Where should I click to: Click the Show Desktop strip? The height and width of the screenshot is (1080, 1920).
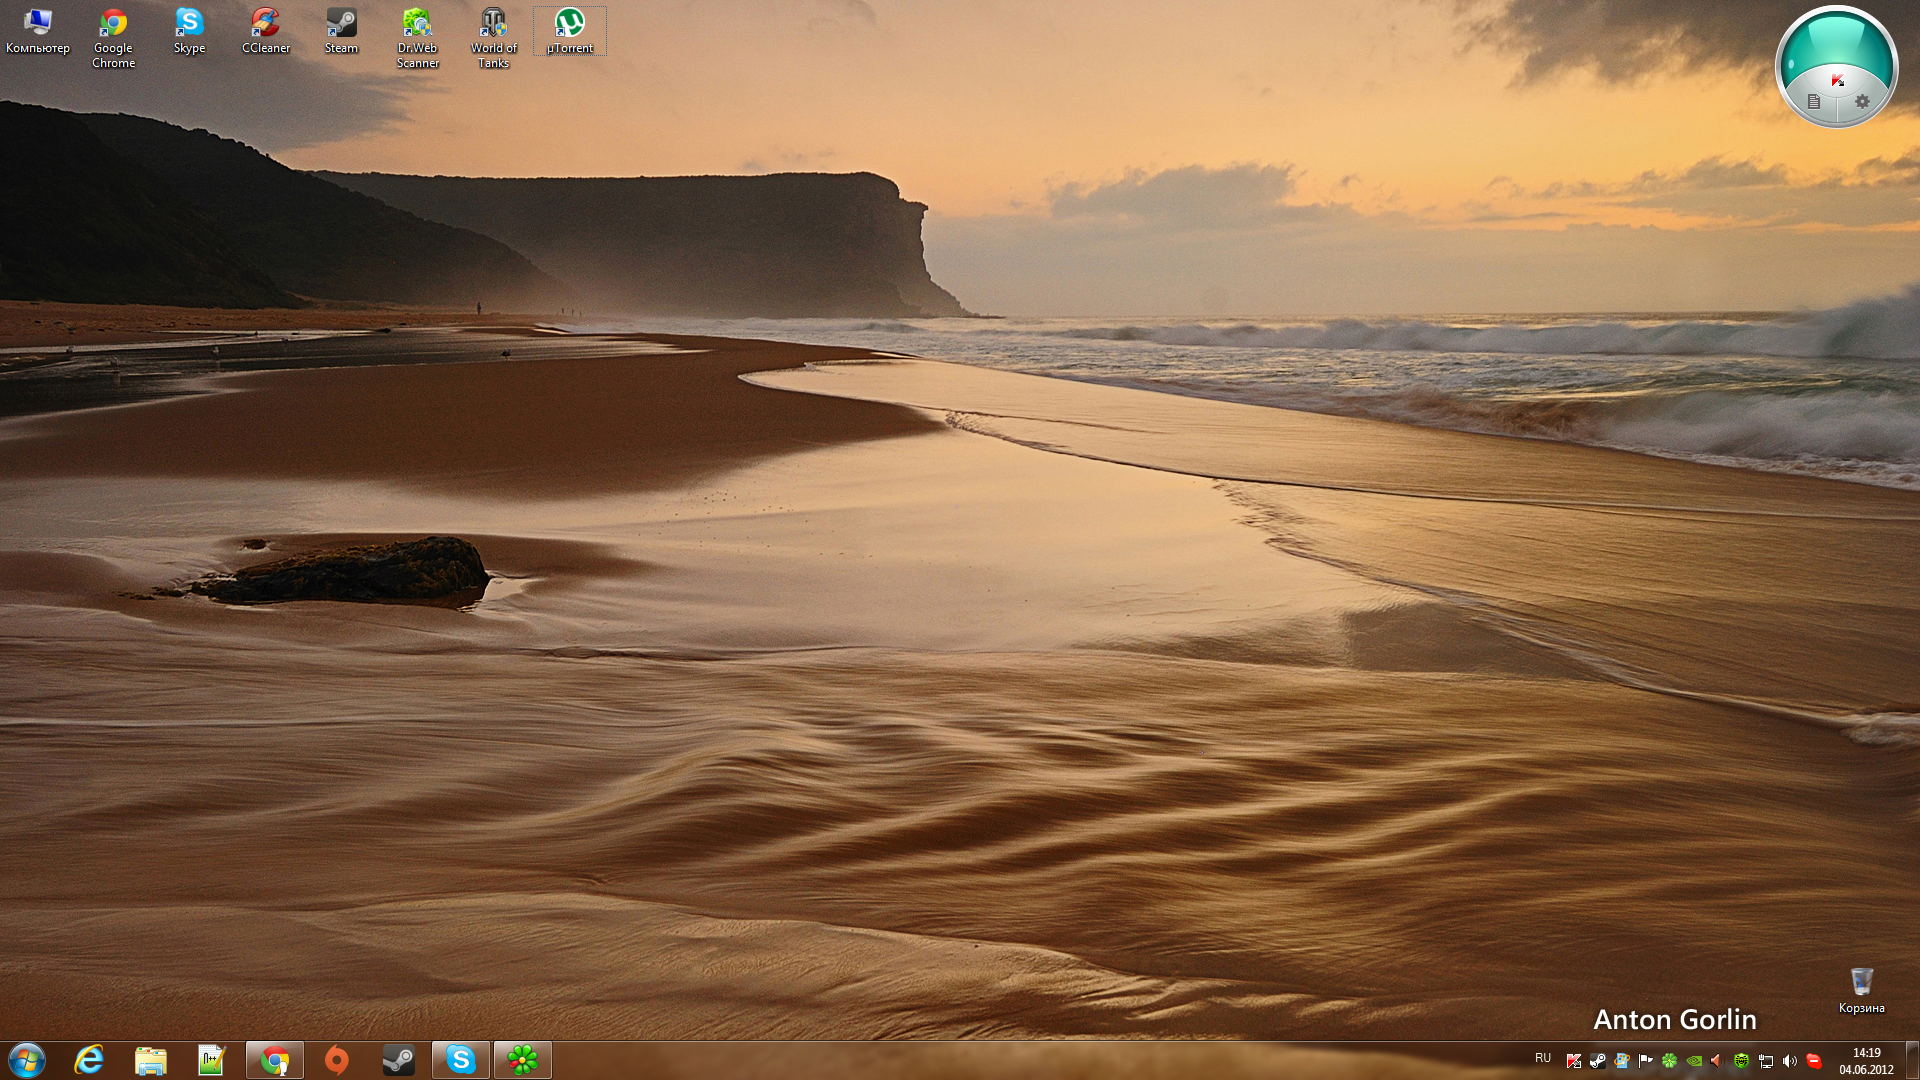coord(1912,1060)
